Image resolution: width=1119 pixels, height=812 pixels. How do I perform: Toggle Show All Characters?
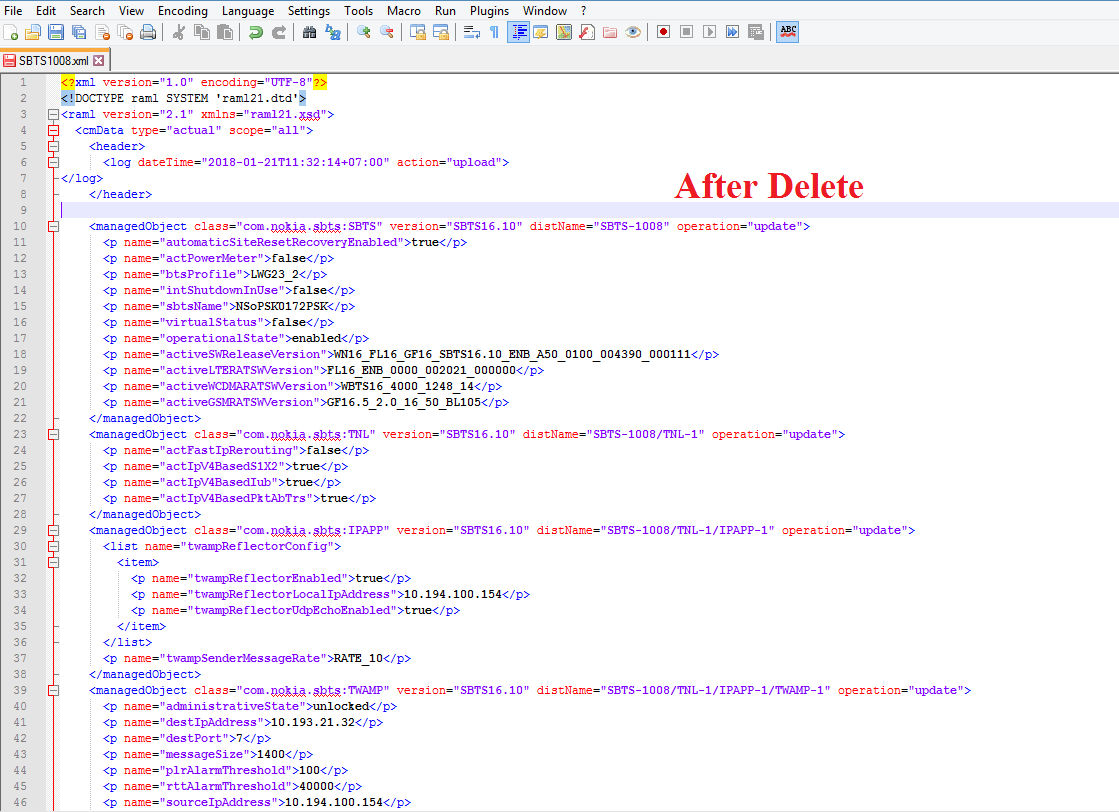tap(495, 31)
